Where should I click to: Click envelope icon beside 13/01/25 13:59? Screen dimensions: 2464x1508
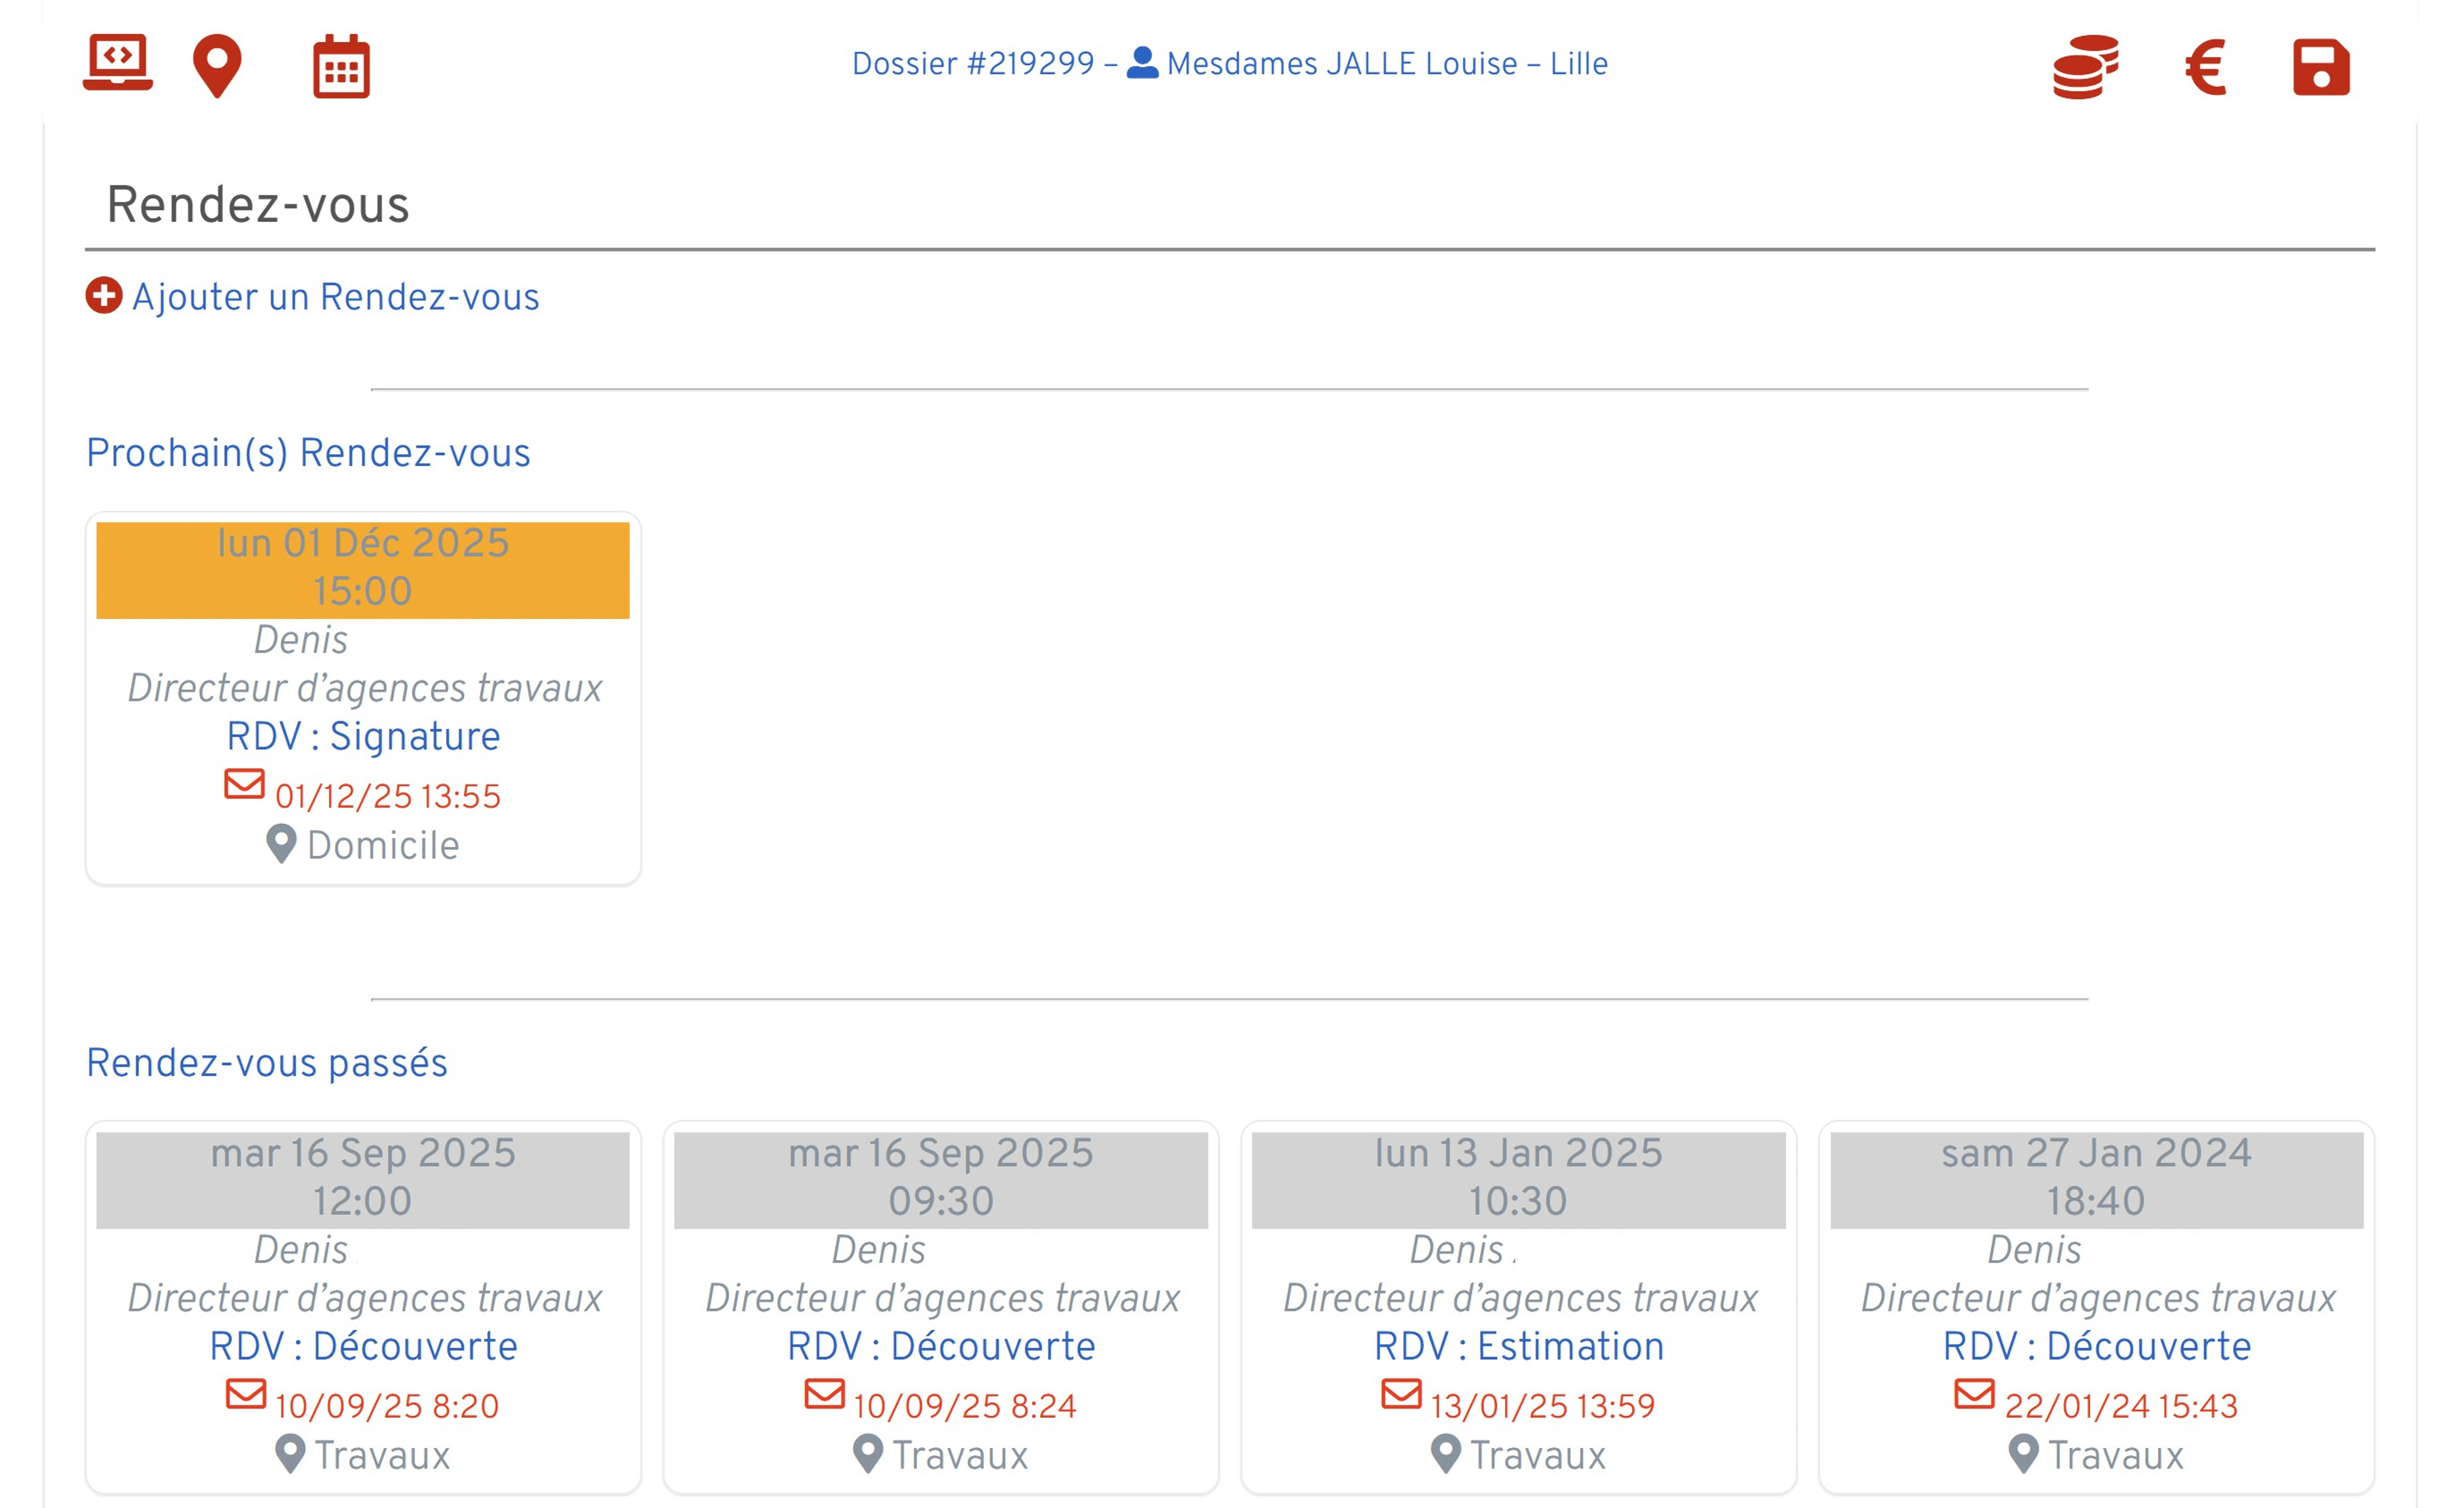click(1401, 1393)
